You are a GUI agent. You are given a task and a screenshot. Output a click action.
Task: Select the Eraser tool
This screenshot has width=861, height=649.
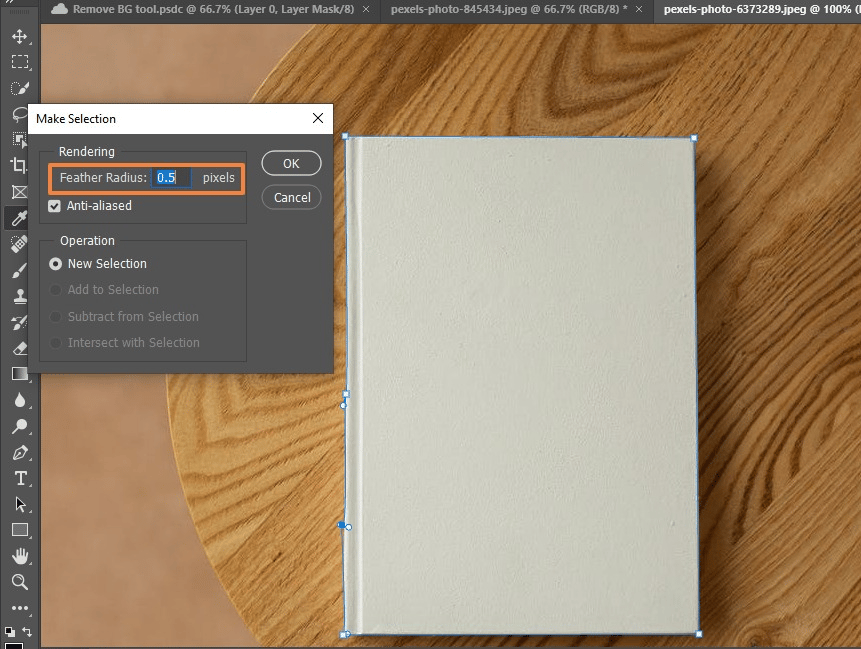[19, 348]
